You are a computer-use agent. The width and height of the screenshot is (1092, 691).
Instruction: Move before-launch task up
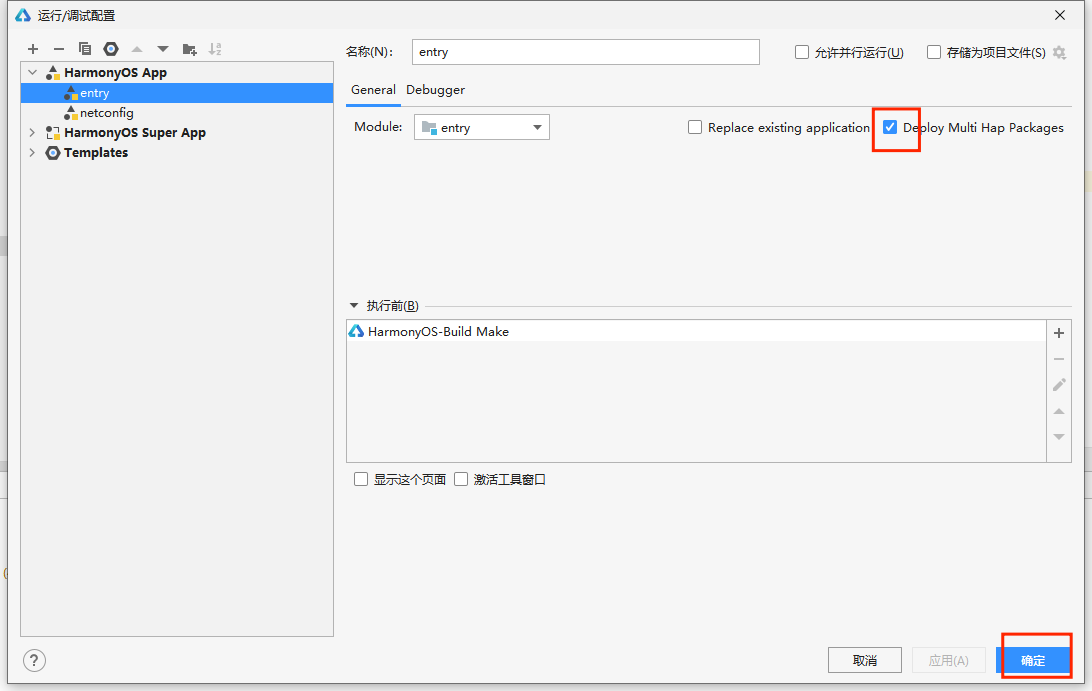[1059, 412]
